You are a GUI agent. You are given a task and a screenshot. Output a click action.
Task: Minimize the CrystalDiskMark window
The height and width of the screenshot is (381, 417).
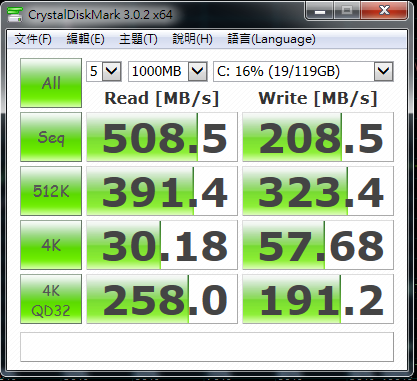319,11
